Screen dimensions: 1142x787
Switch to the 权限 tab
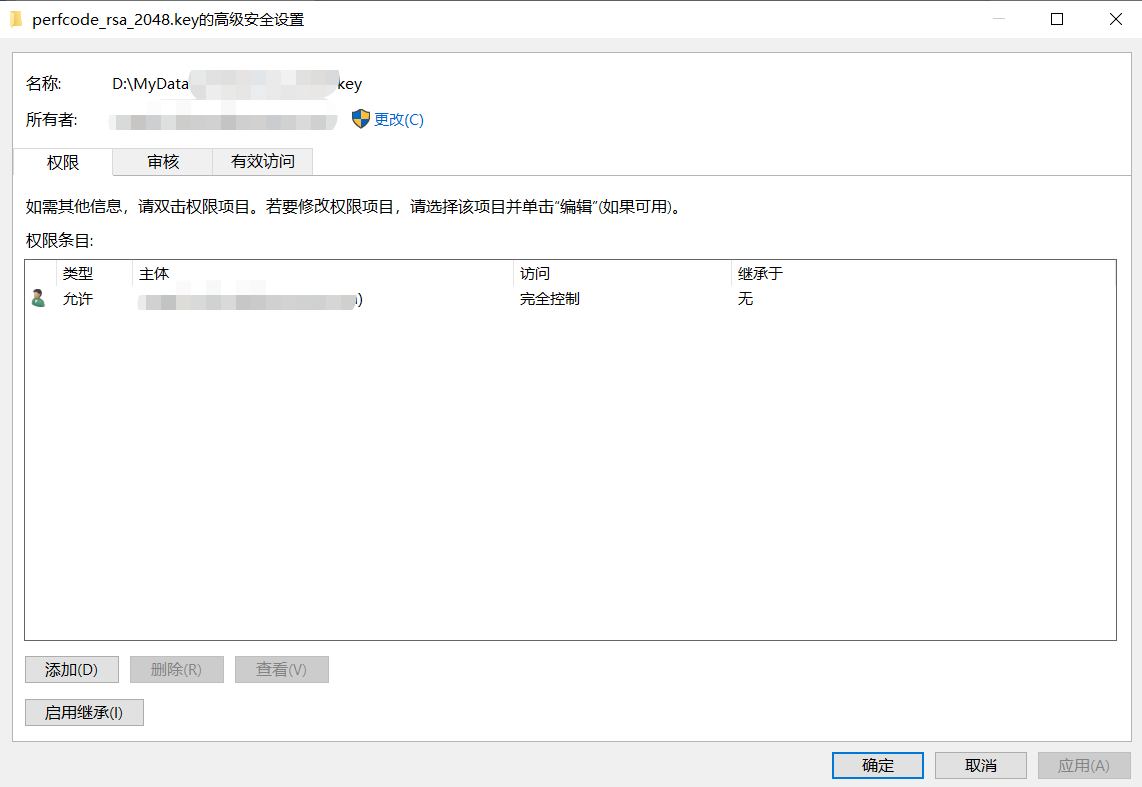(x=63, y=162)
